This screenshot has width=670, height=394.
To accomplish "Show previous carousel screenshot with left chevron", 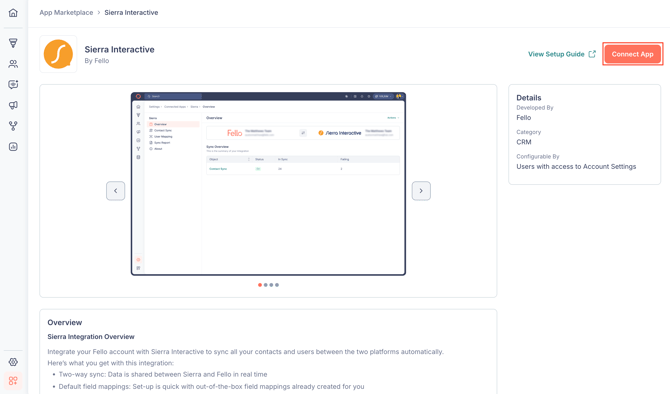I will pos(115,191).
